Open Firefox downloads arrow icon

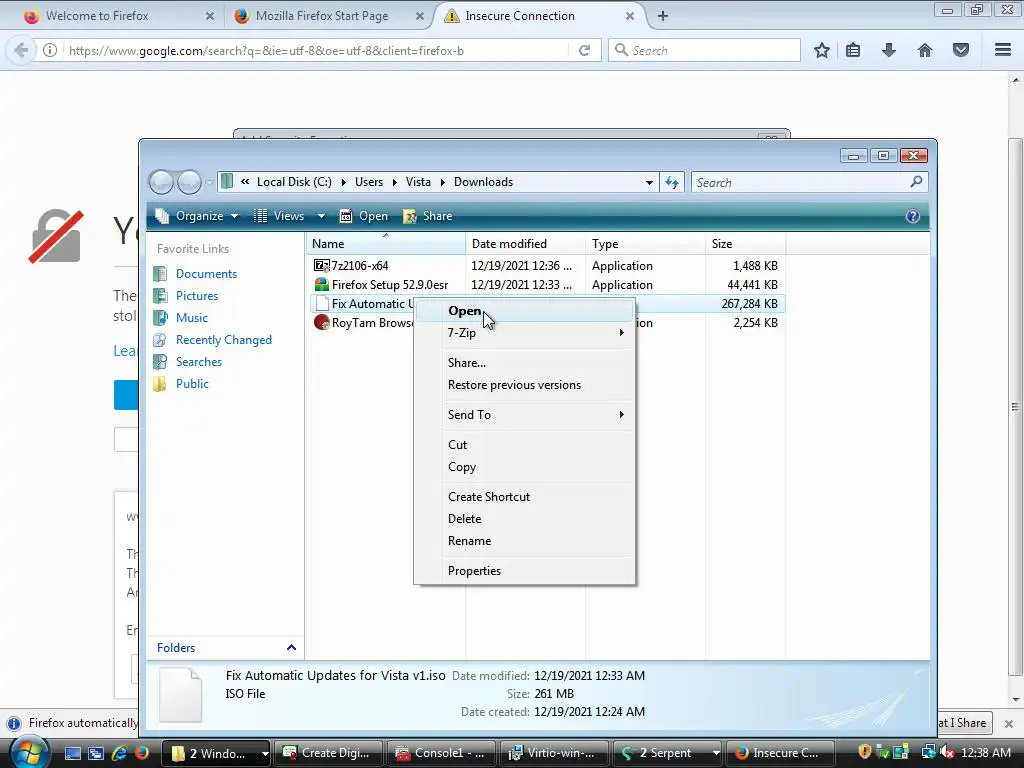pyautogui.click(x=889, y=50)
